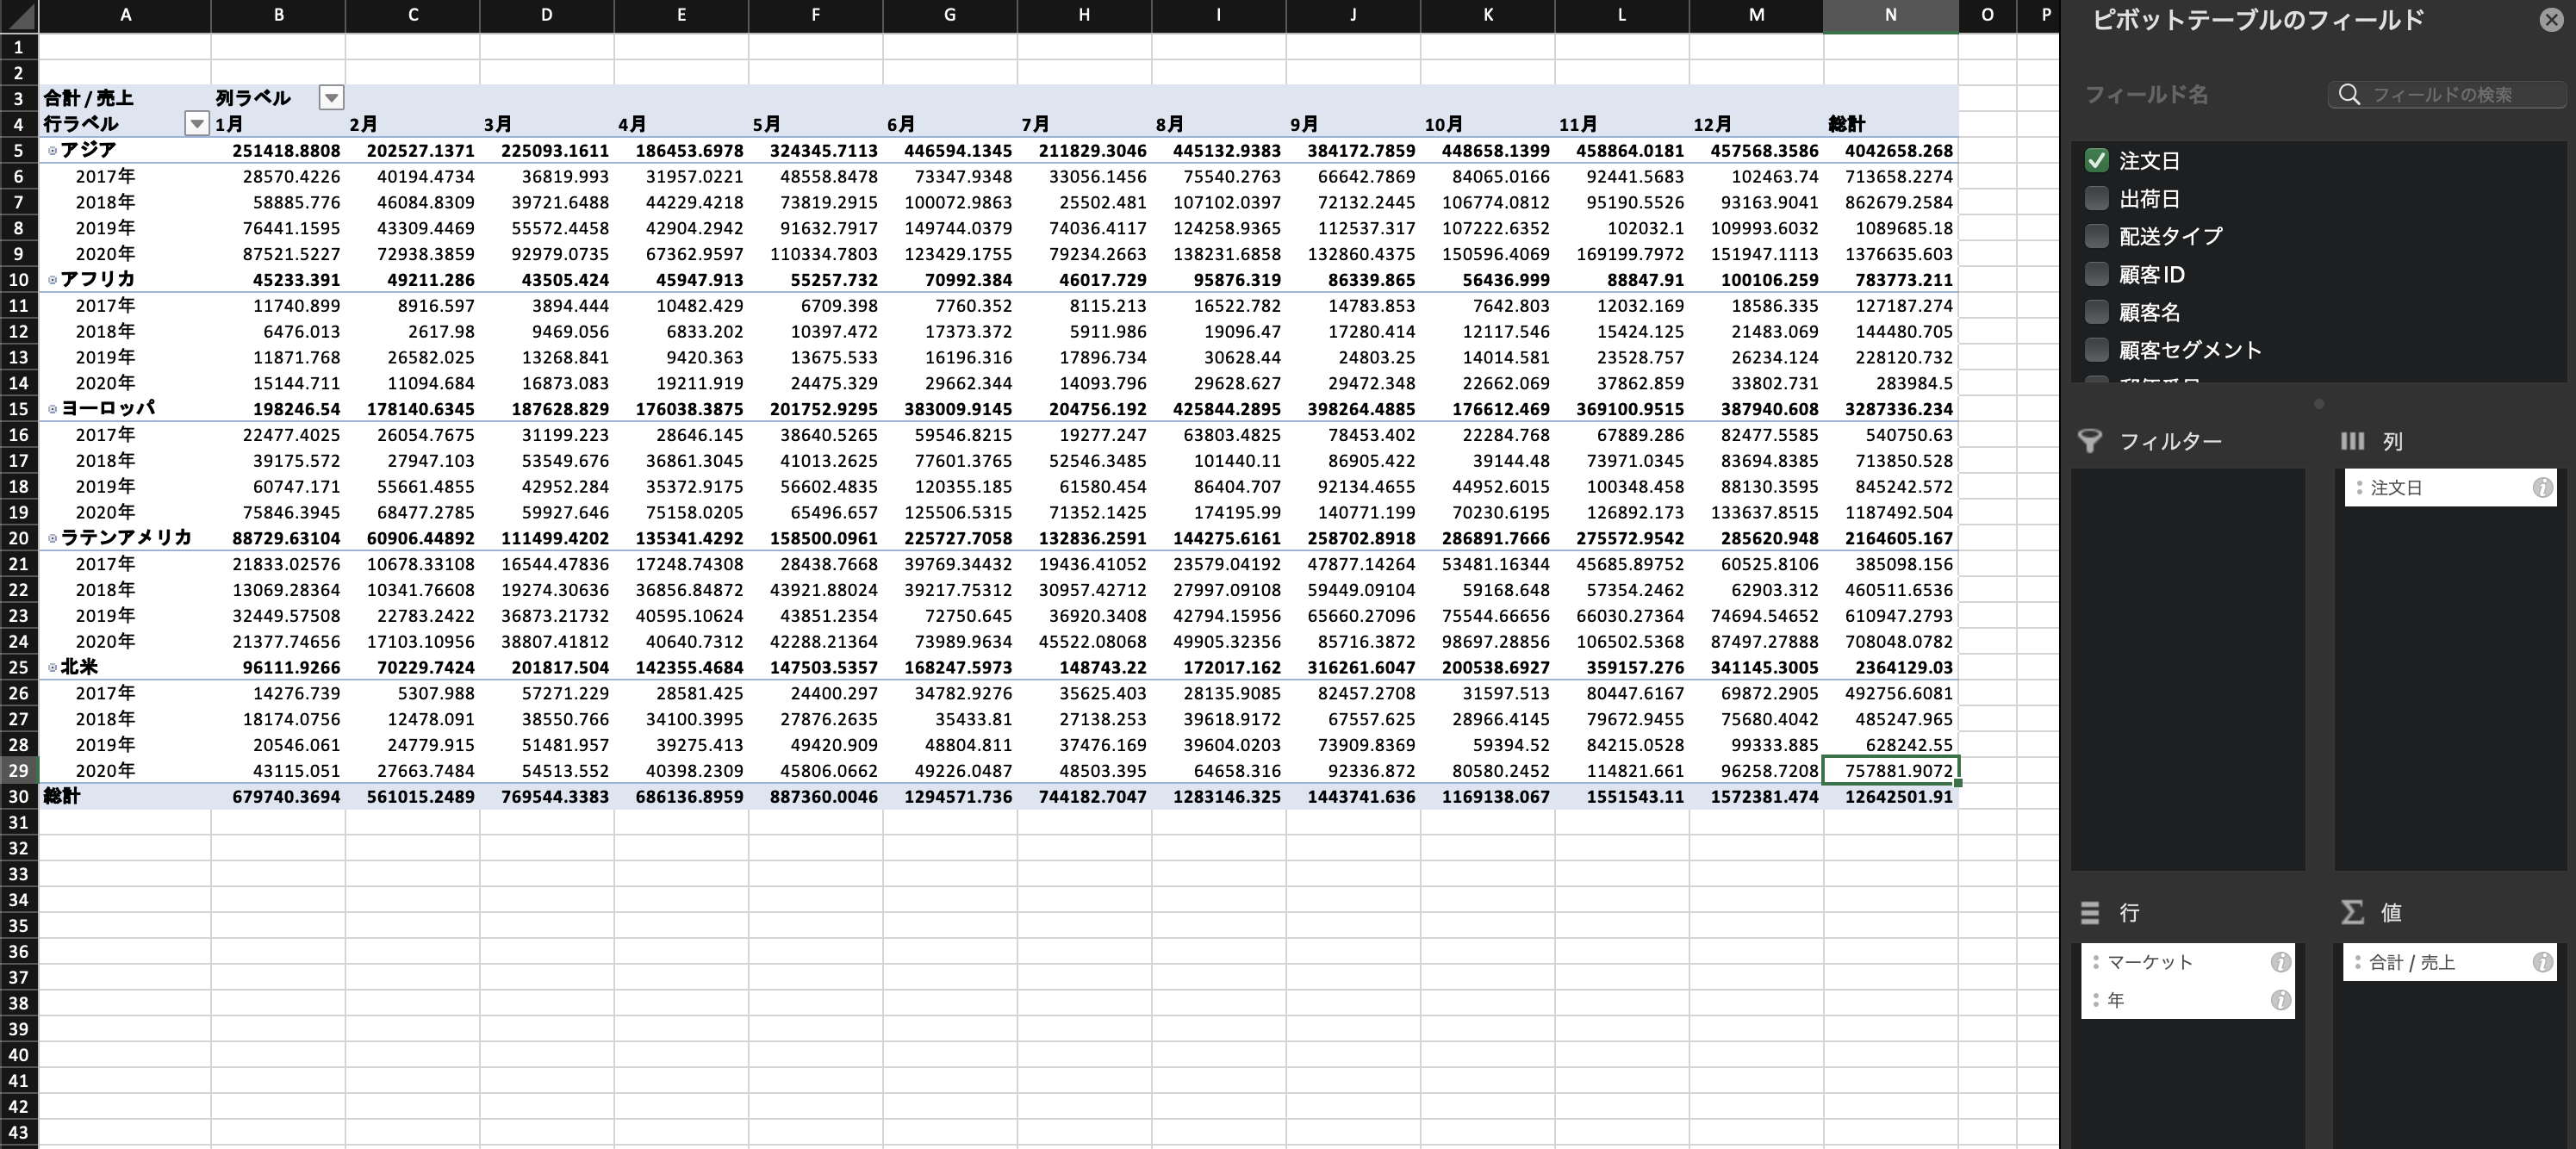2576x1149 pixels.
Task: Collapse the アフリカ group
Action: 53,280
